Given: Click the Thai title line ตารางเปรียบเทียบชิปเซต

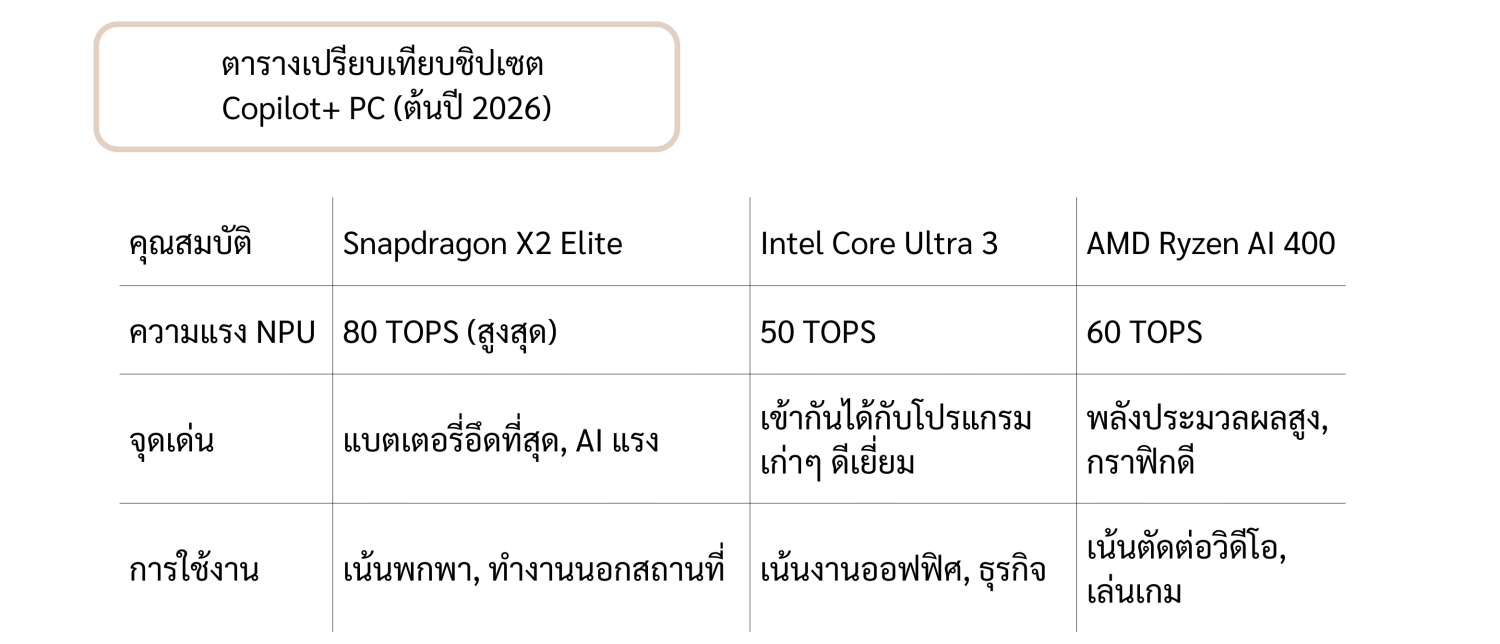Looking at the screenshot, I should (x=383, y=66).
